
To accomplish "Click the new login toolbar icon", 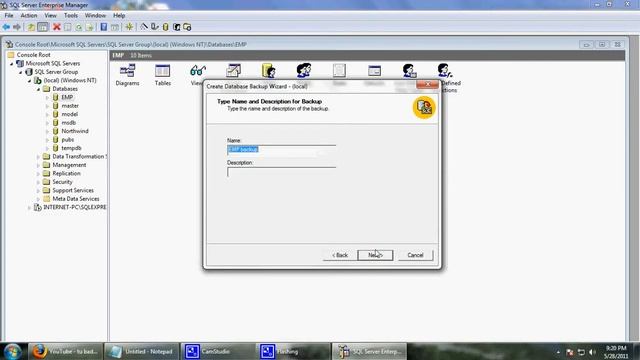I will (176, 27).
